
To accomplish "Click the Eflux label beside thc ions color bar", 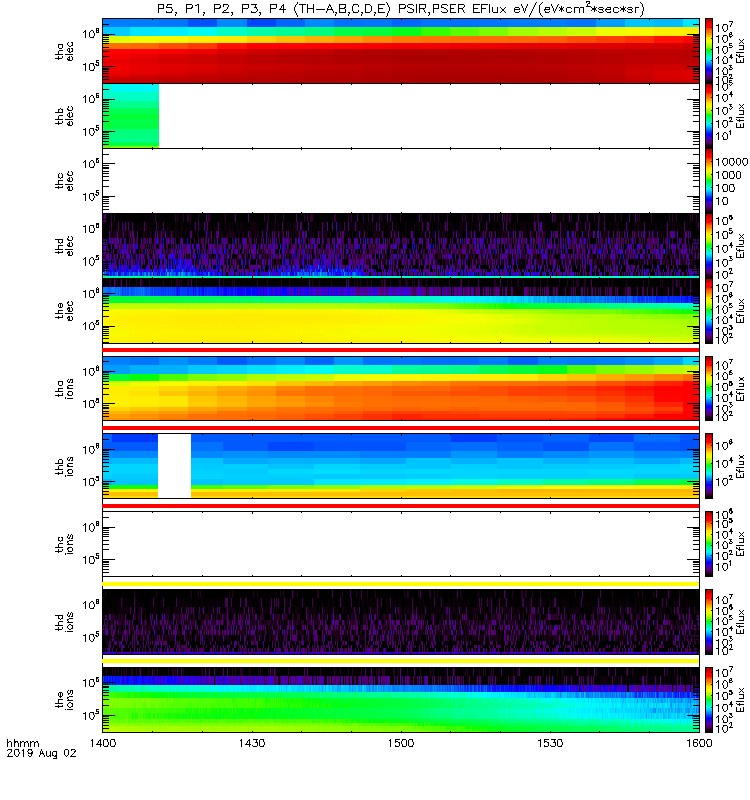I will coord(740,544).
